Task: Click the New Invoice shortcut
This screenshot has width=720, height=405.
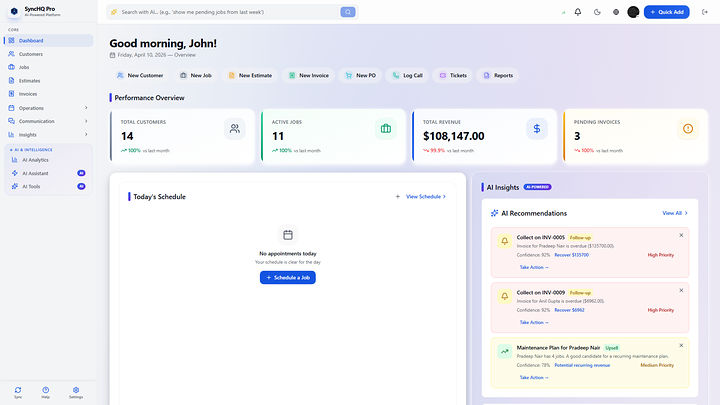Action: pos(309,75)
